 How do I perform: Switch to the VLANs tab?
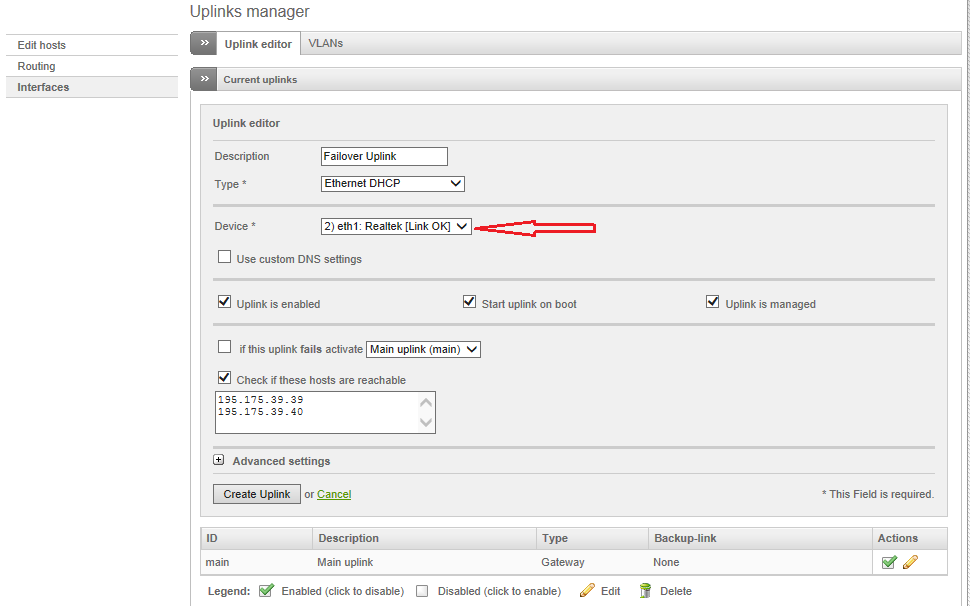[326, 44]
